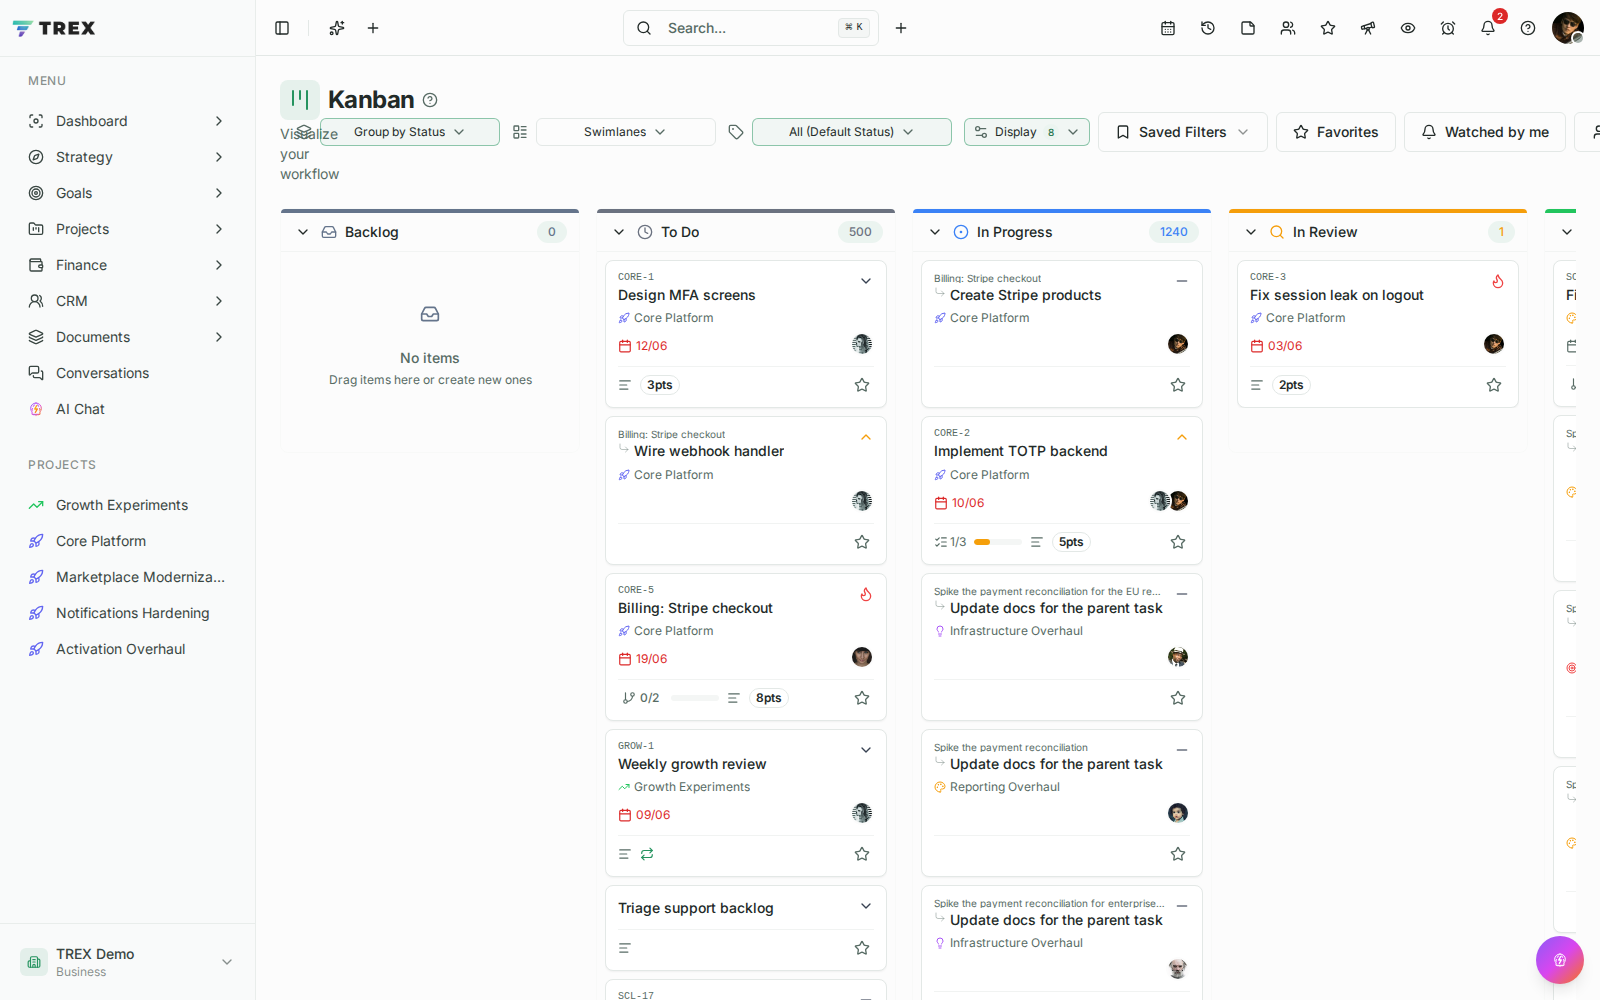Open the sticky note icon
Viewport: 1600px width, 1000px height.
(1248, 28)
